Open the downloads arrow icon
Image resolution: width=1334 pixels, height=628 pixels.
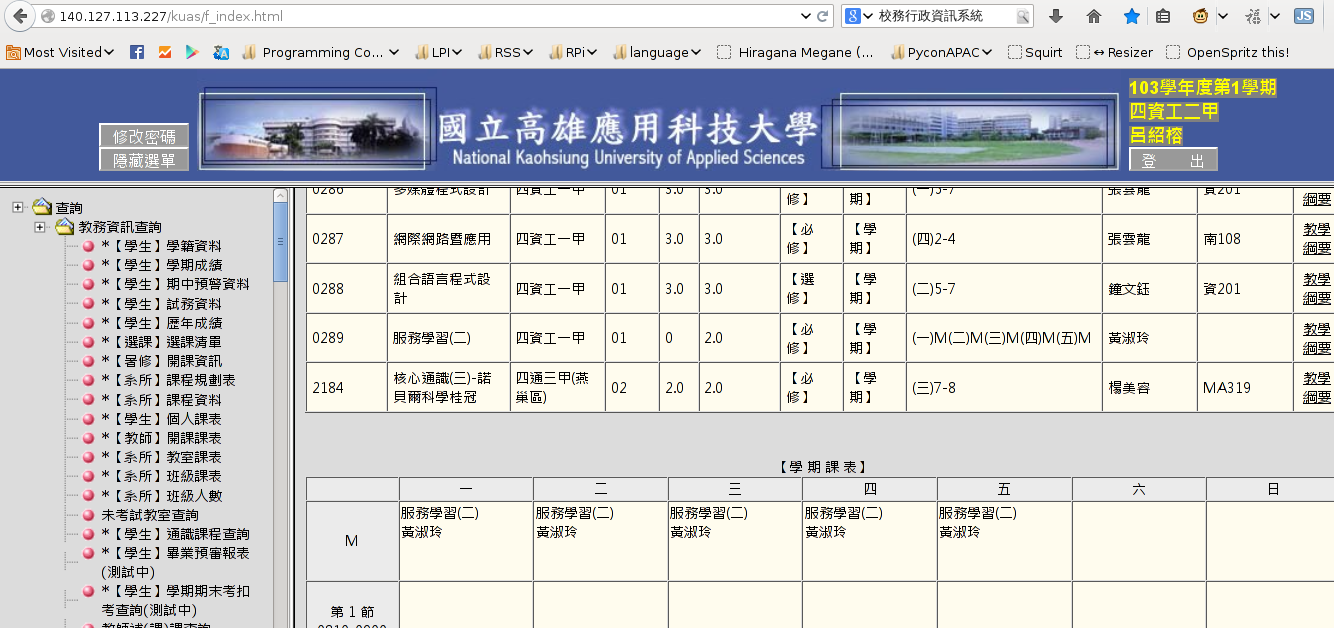pyautogui.click(x=1056, y=16)
